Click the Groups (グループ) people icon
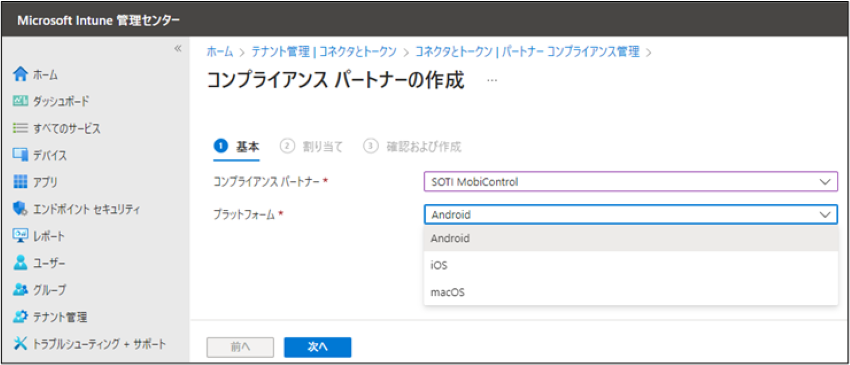 tap(20, 290)
